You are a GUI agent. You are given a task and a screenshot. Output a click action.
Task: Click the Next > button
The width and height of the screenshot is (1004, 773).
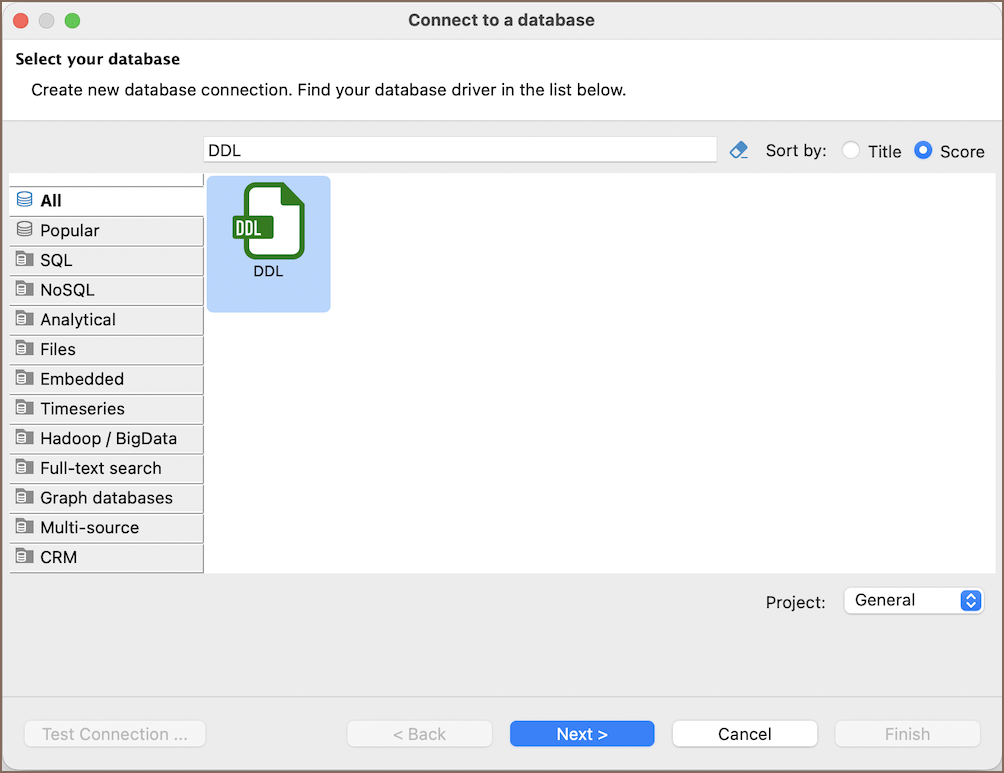[582, 734]
